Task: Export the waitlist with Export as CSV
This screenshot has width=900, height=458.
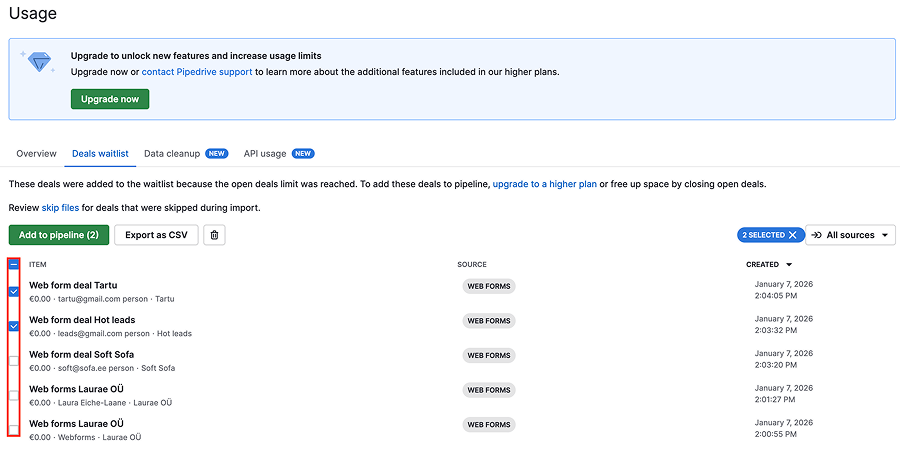Action: [156, 235]
